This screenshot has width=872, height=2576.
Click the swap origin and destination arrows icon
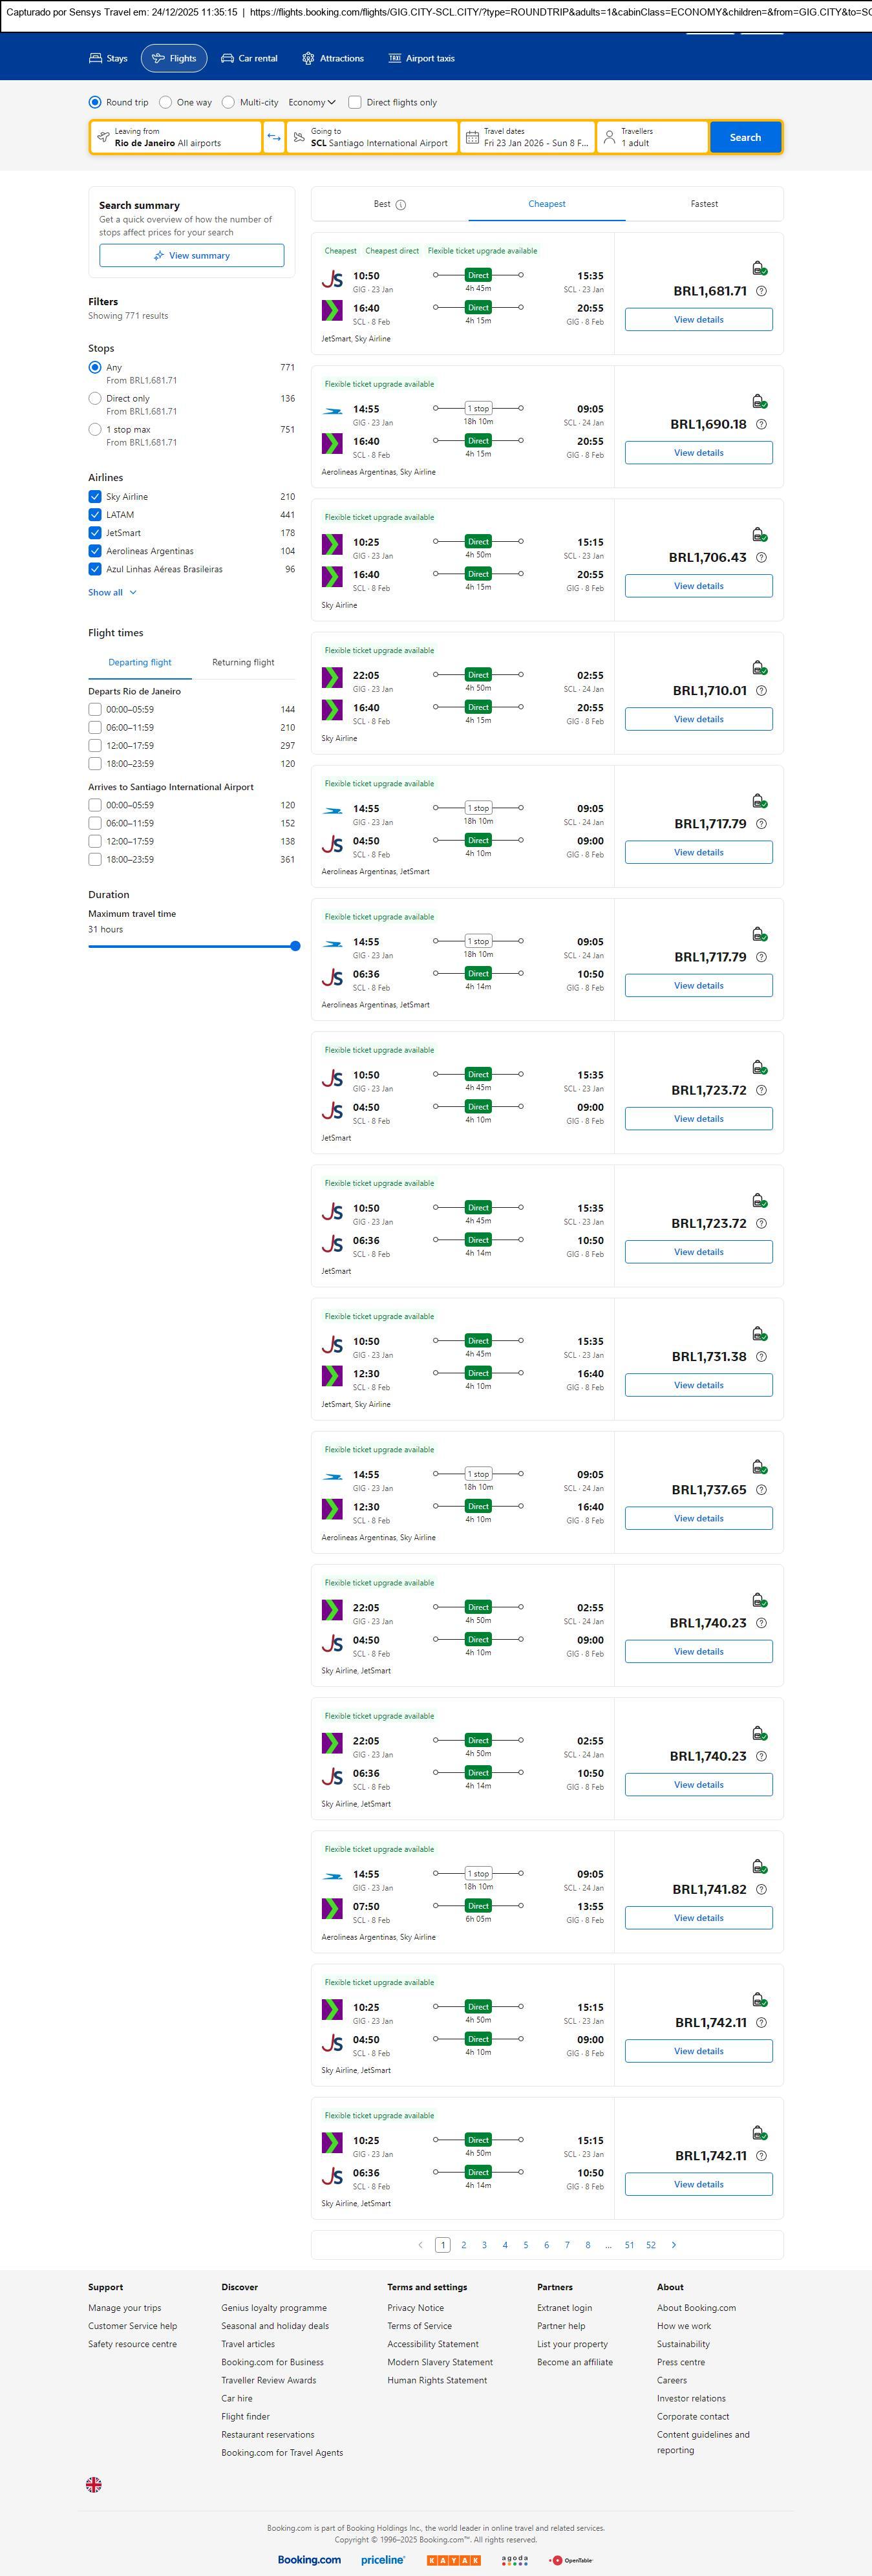coord(273,137)
